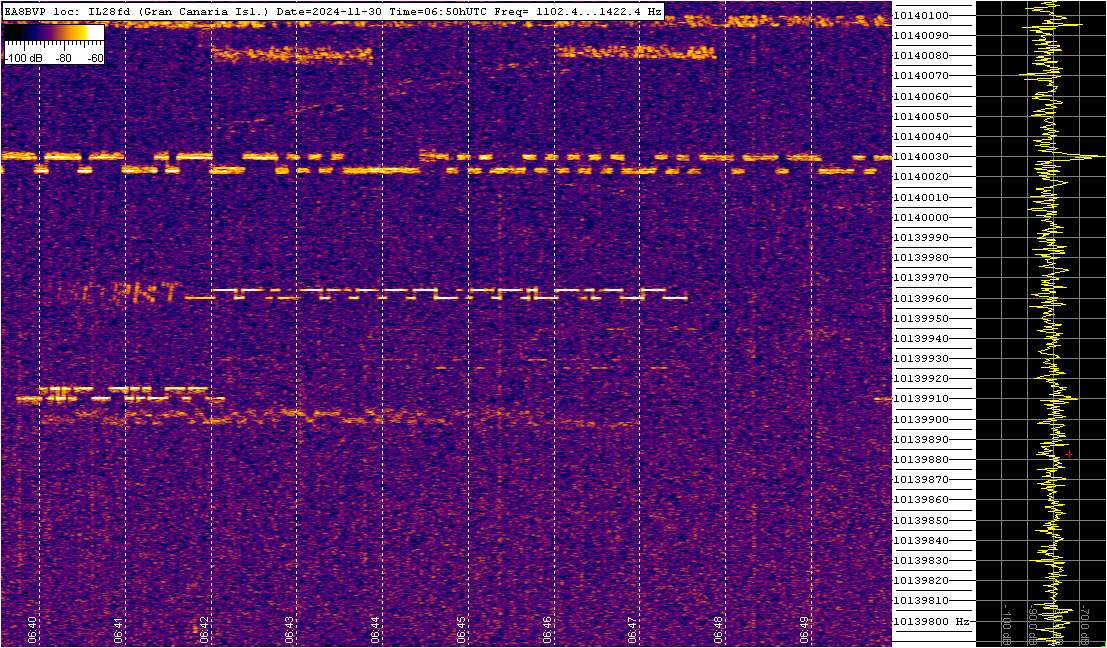Image resolution: width=1107 pixels, height=648 pixels.
Task: Click the 10139890 frequency scale label
Action: [x=921, y=440]
